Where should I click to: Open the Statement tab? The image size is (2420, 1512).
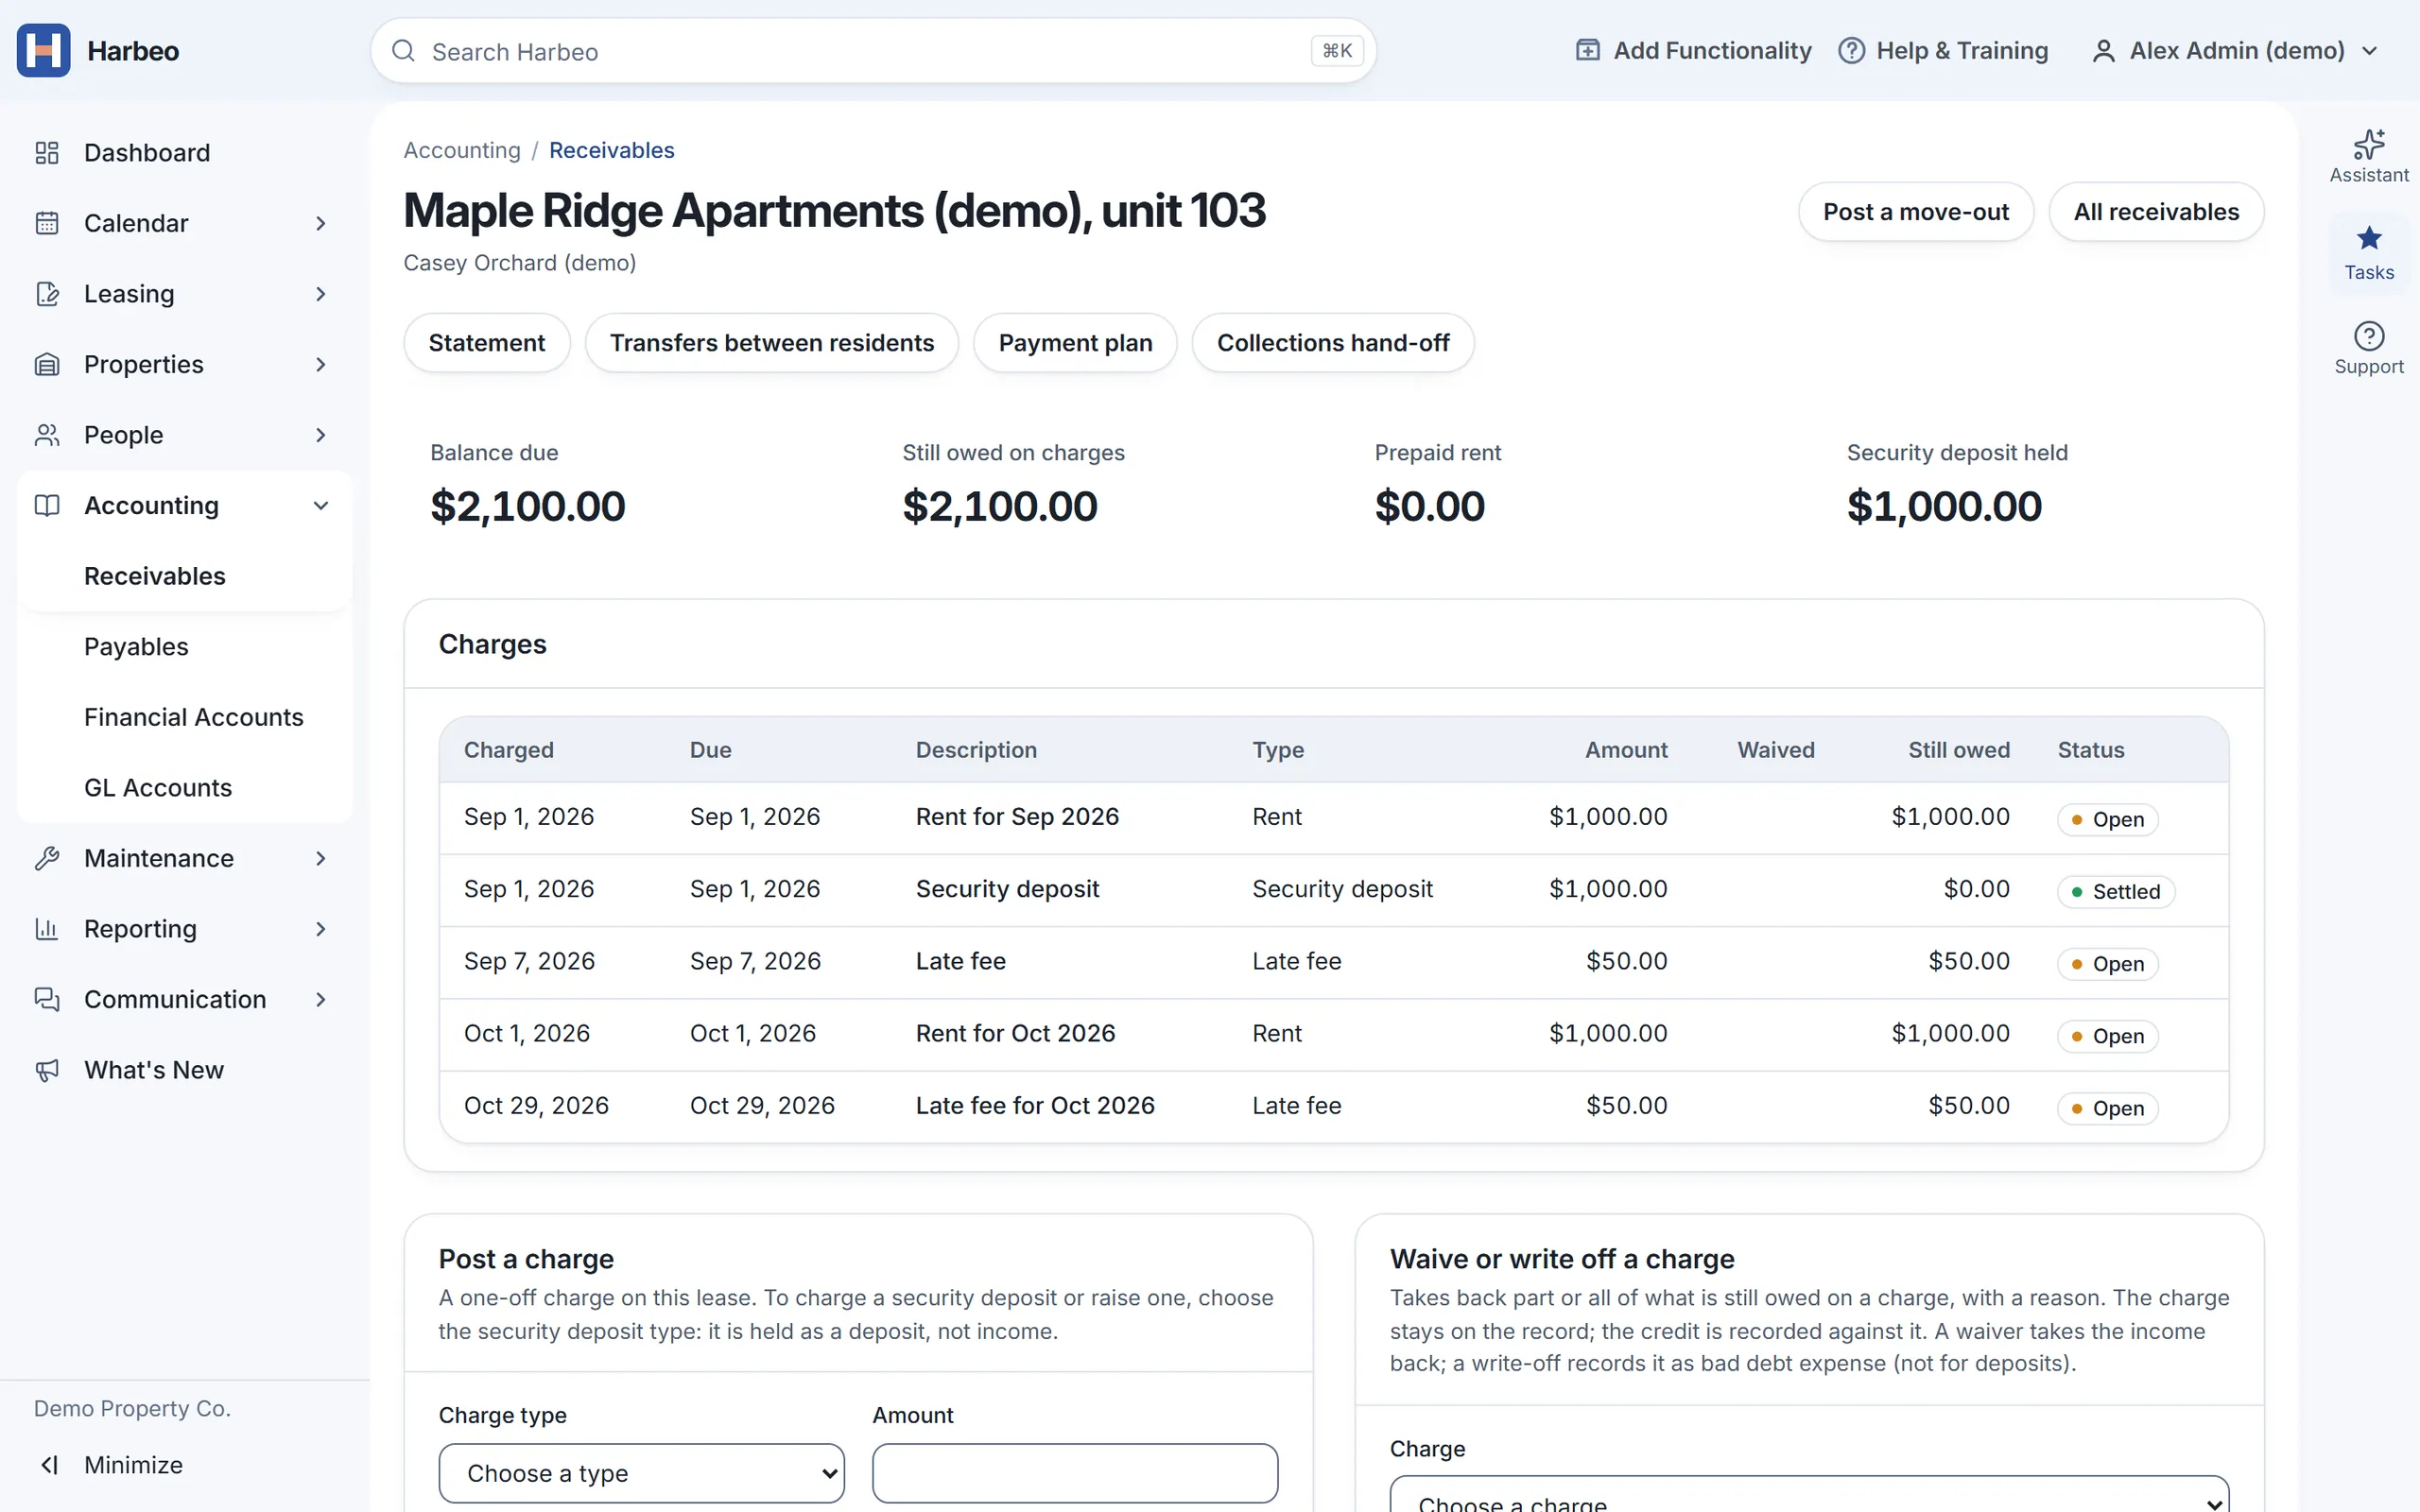[x=486, y=343]
